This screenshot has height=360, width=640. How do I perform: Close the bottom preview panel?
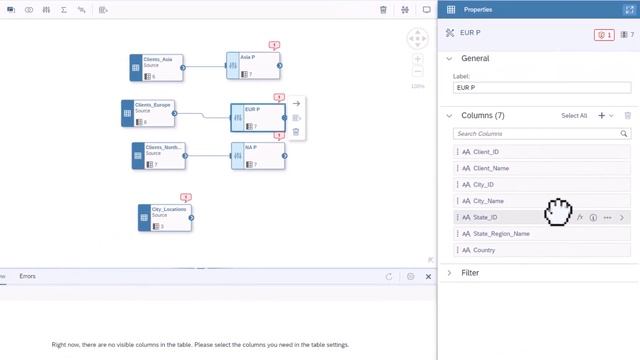(428, 277)
